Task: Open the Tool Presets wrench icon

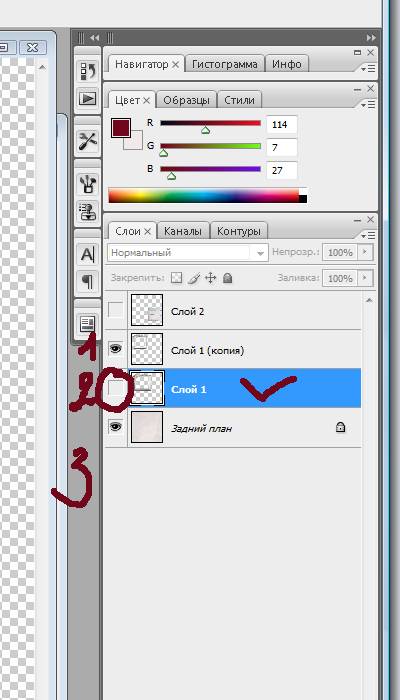Action: (x=88, y=141)
